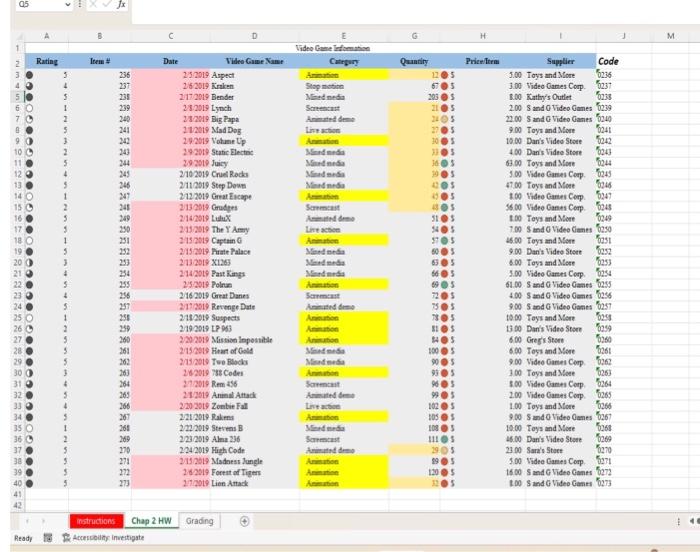Click the Category header cell
Image resolution: width=700 pixels, height=552 pixels.
click(344, 62)
